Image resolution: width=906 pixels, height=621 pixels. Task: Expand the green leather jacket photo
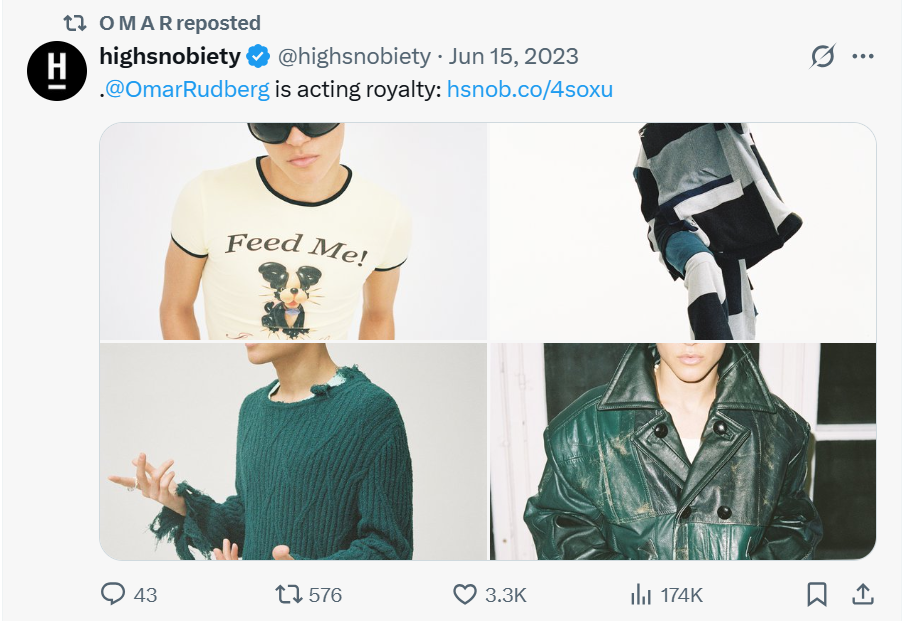[x=683, y=451]
